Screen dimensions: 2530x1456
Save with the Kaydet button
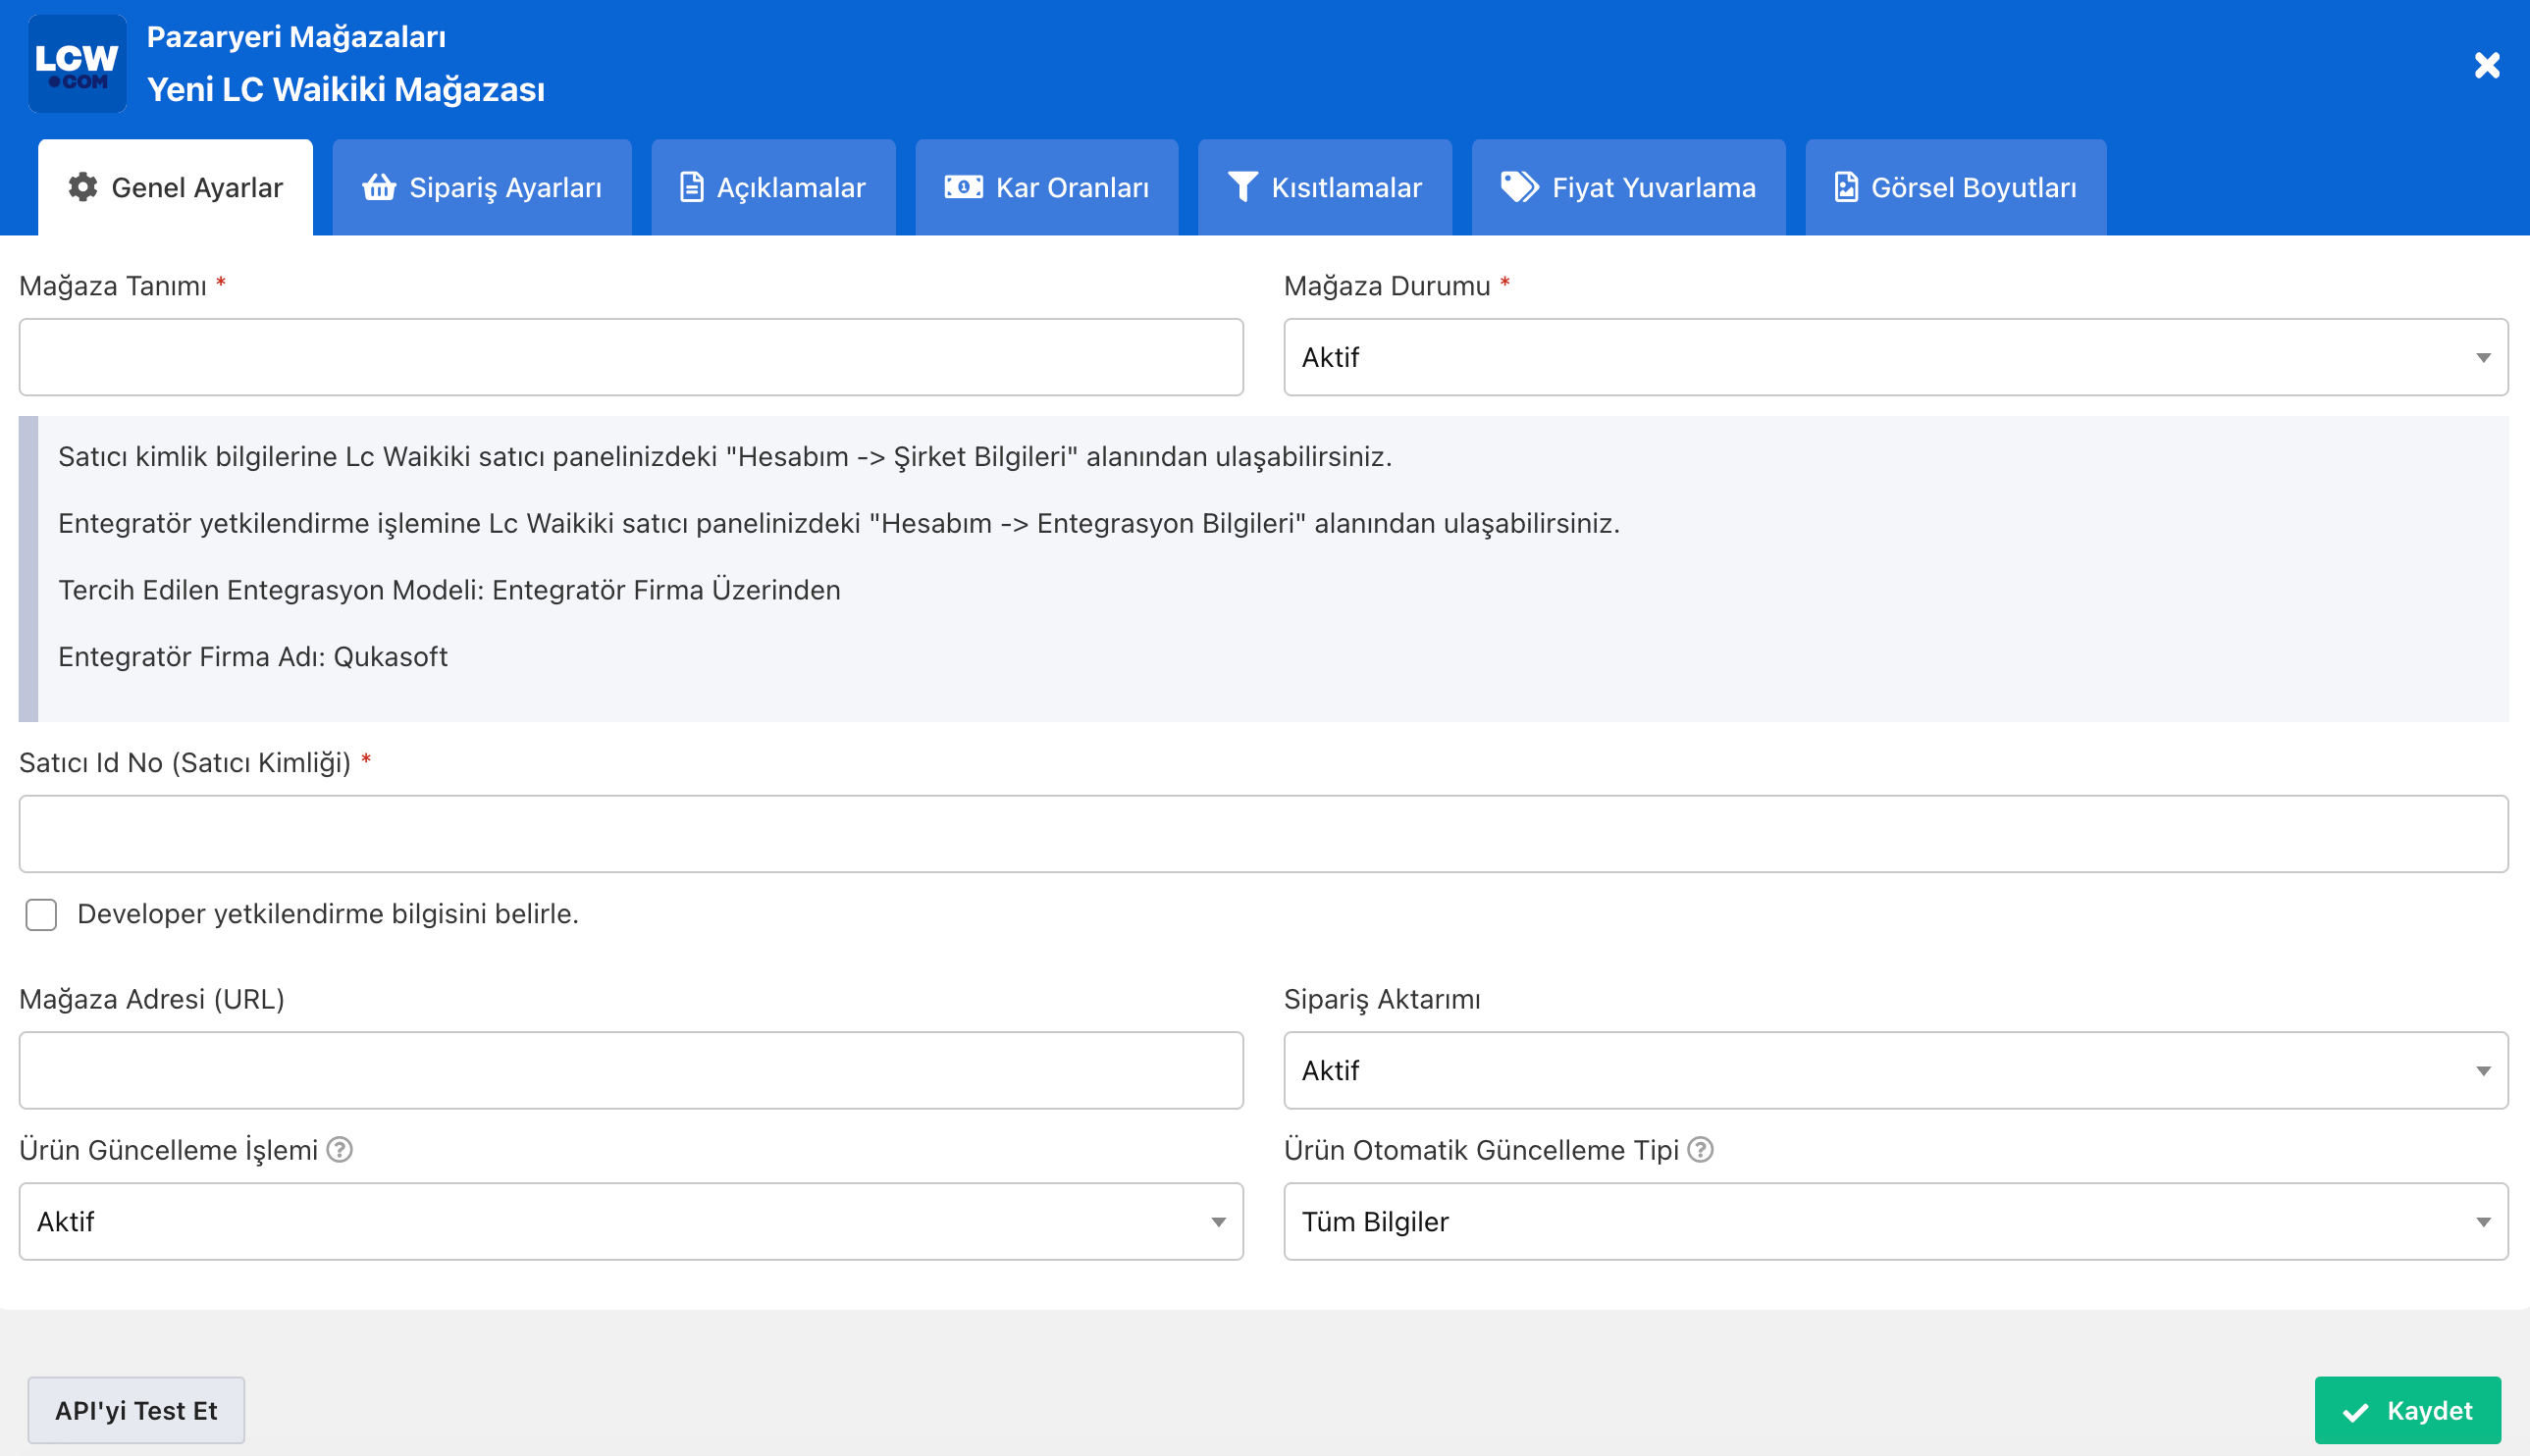coord(2407,1410)
